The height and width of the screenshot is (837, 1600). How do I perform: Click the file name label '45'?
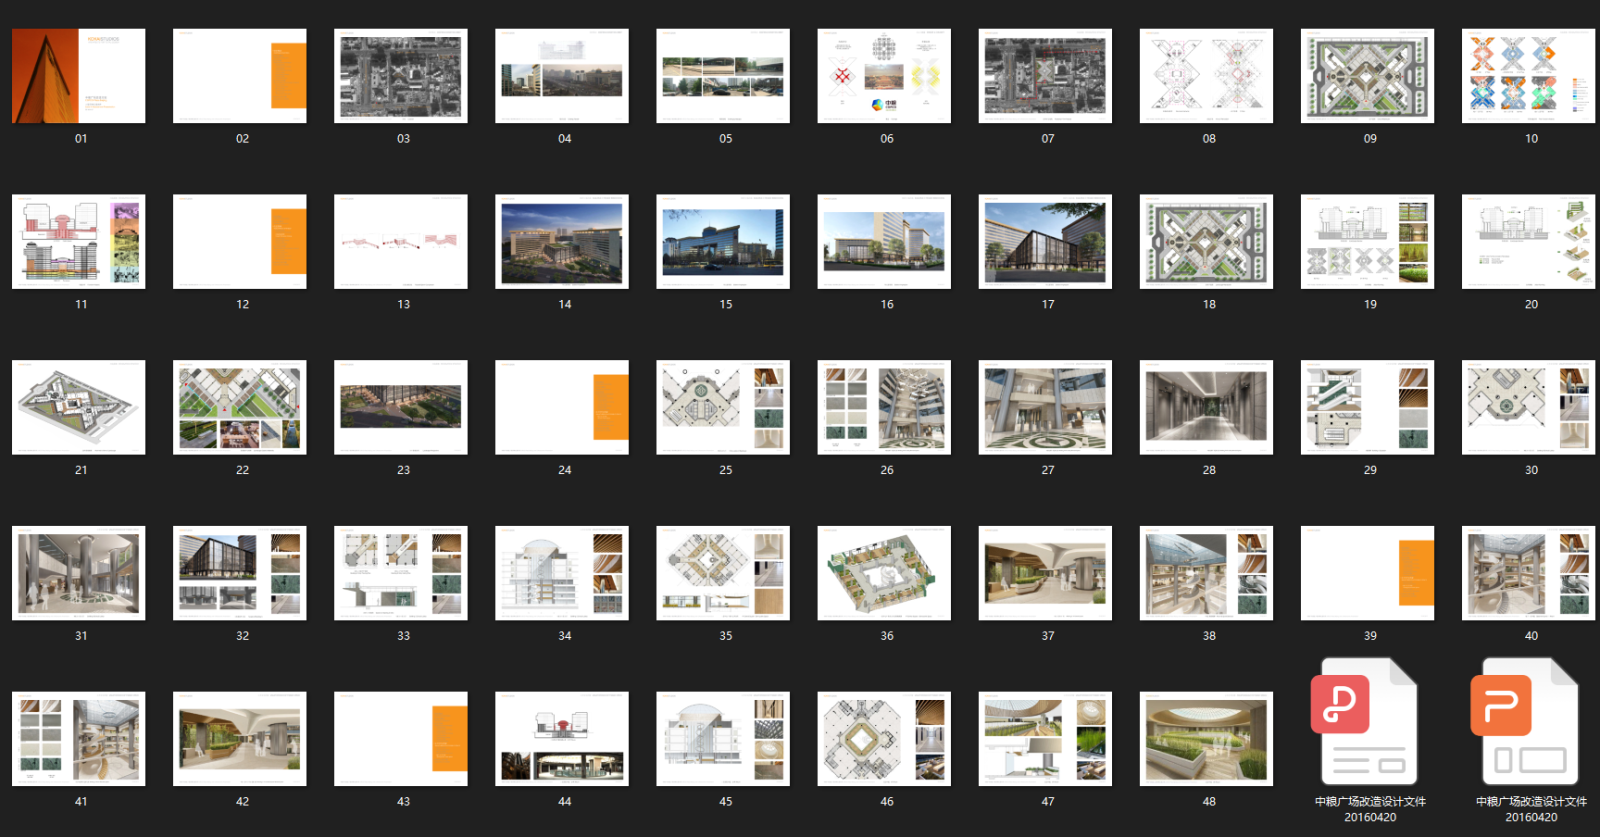coord(726,802)
